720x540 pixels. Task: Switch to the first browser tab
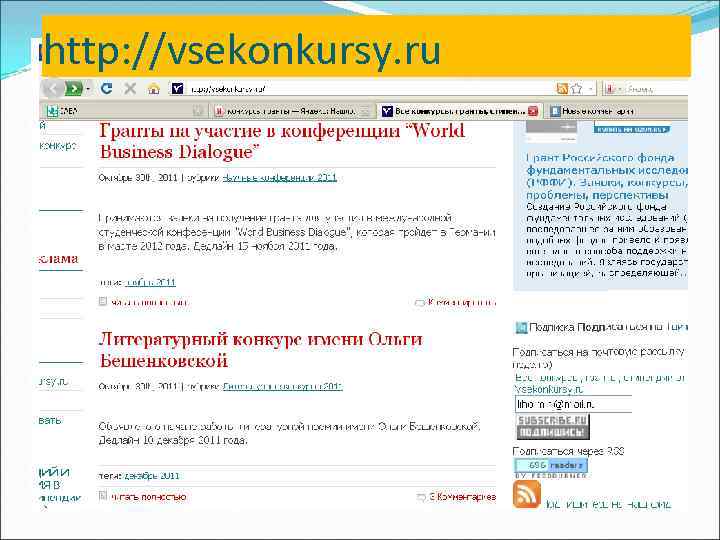[125, 111]
